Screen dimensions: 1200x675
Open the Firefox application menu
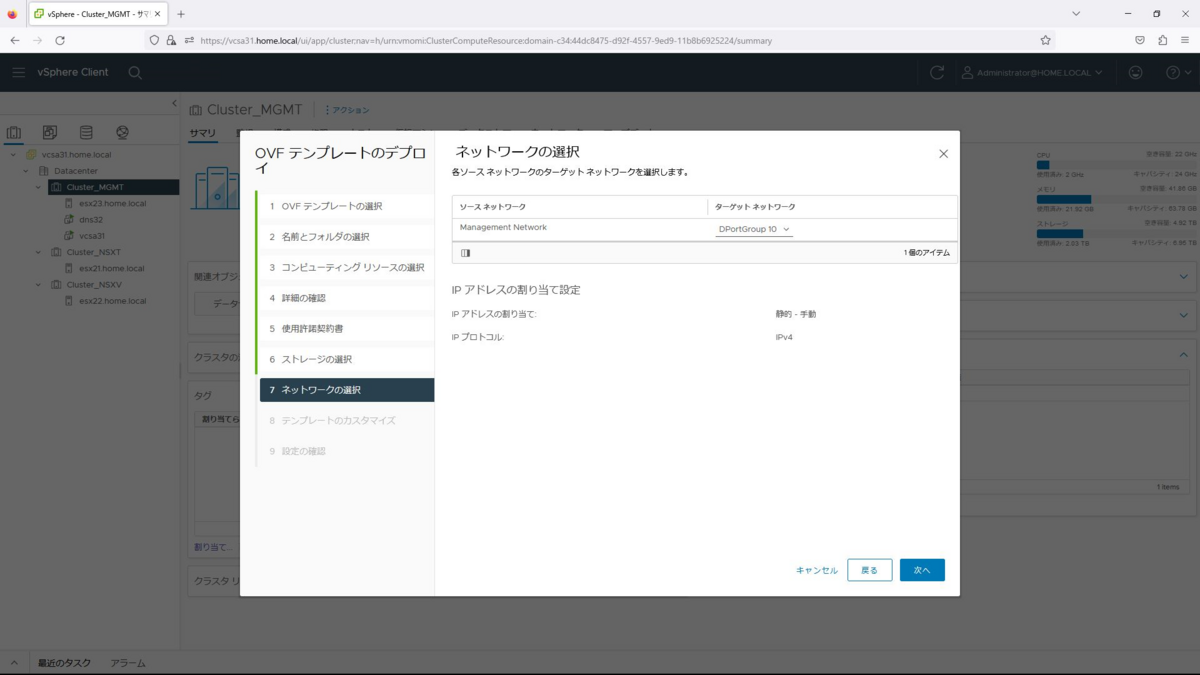coord(1185,40)
